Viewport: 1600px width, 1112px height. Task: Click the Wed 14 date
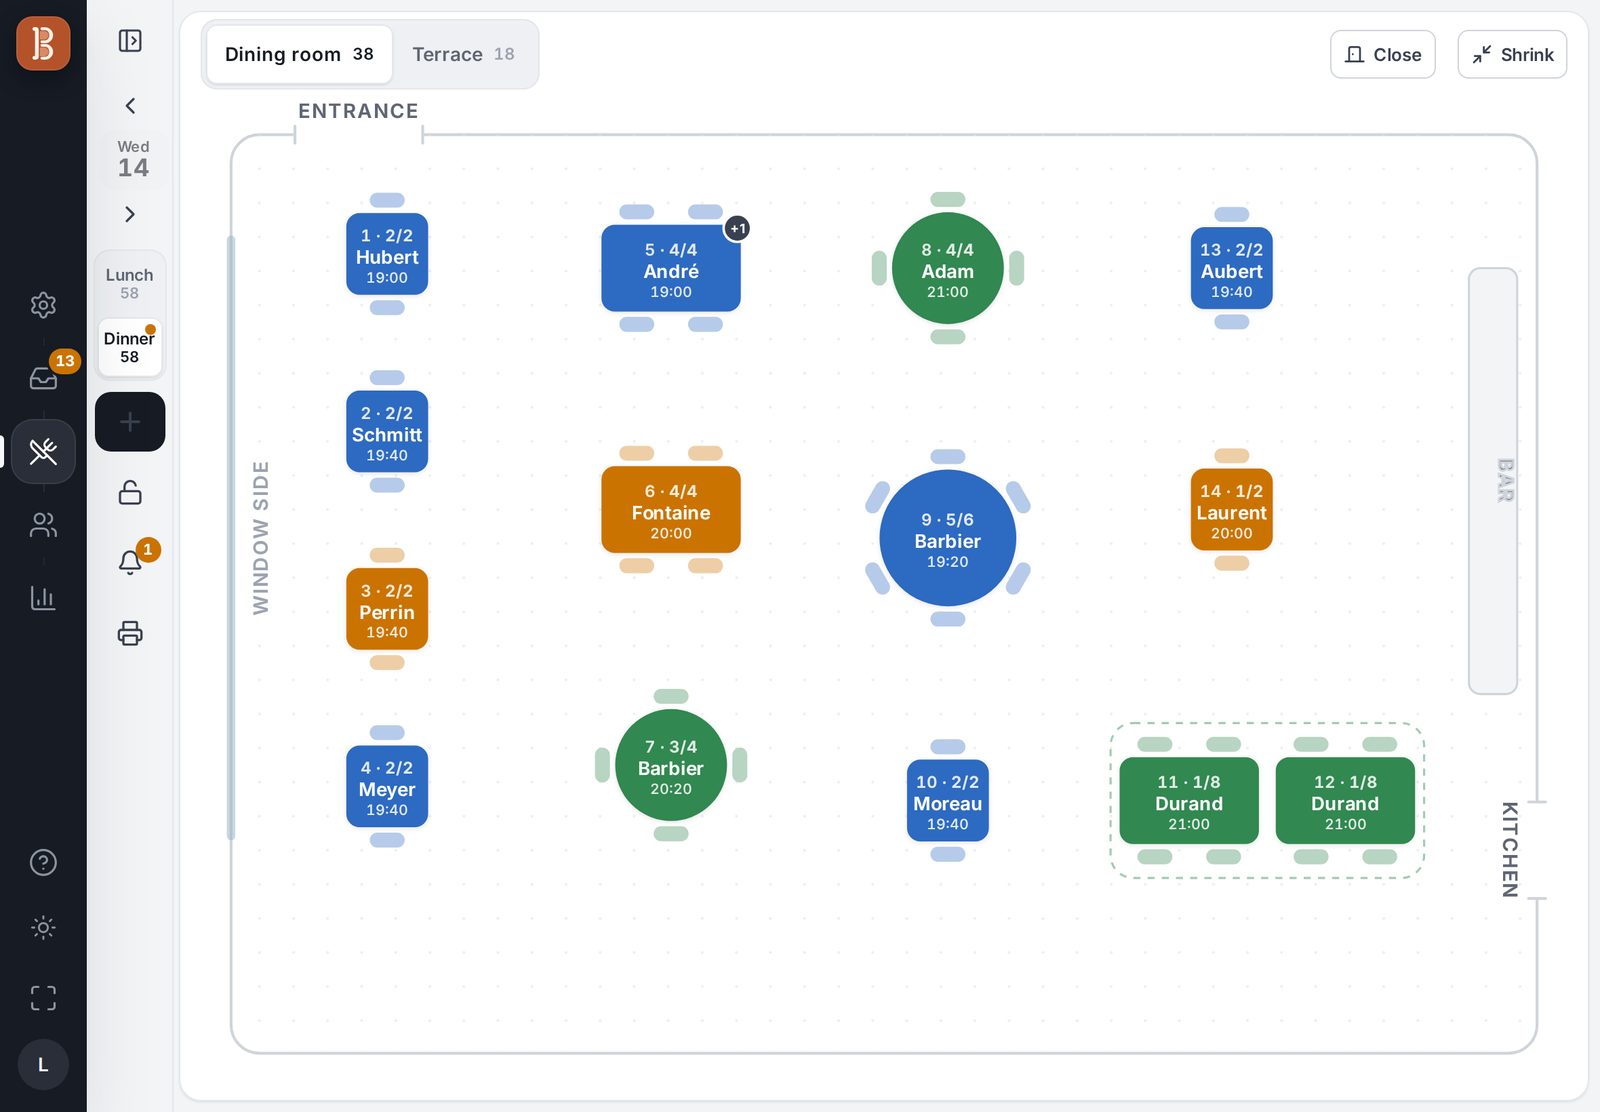pyautogui.click(x=133, y=159)
